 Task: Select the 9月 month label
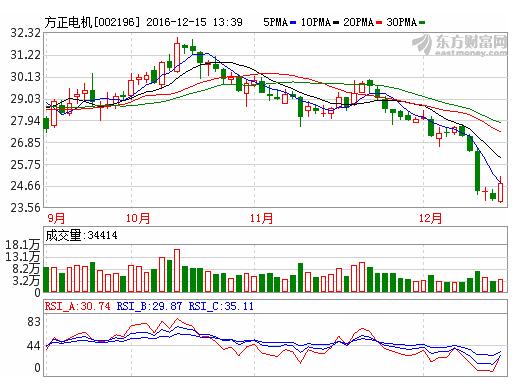coord(56,218)
